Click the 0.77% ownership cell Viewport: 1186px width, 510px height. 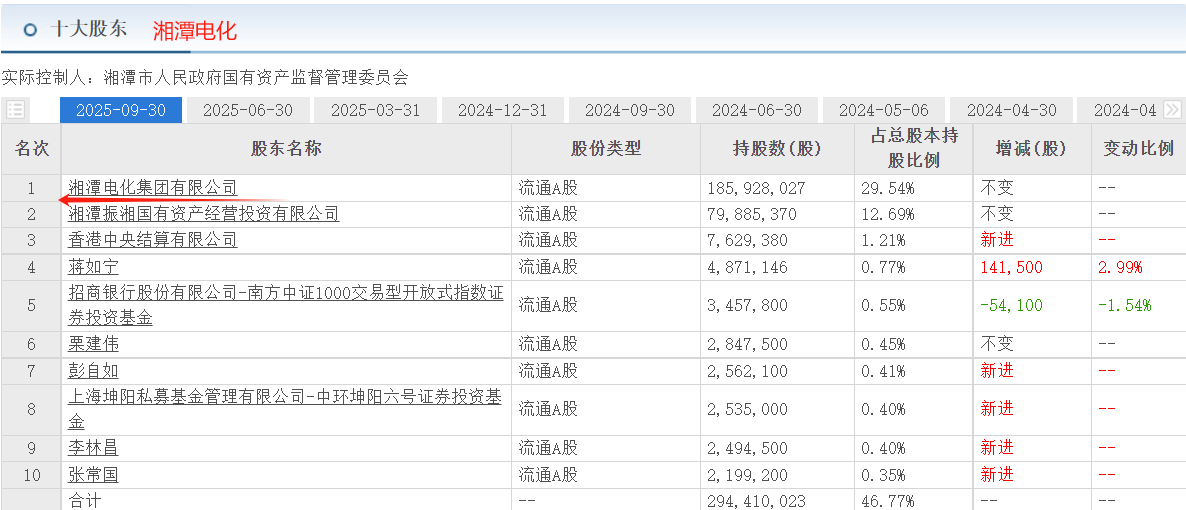click(883, 267)
